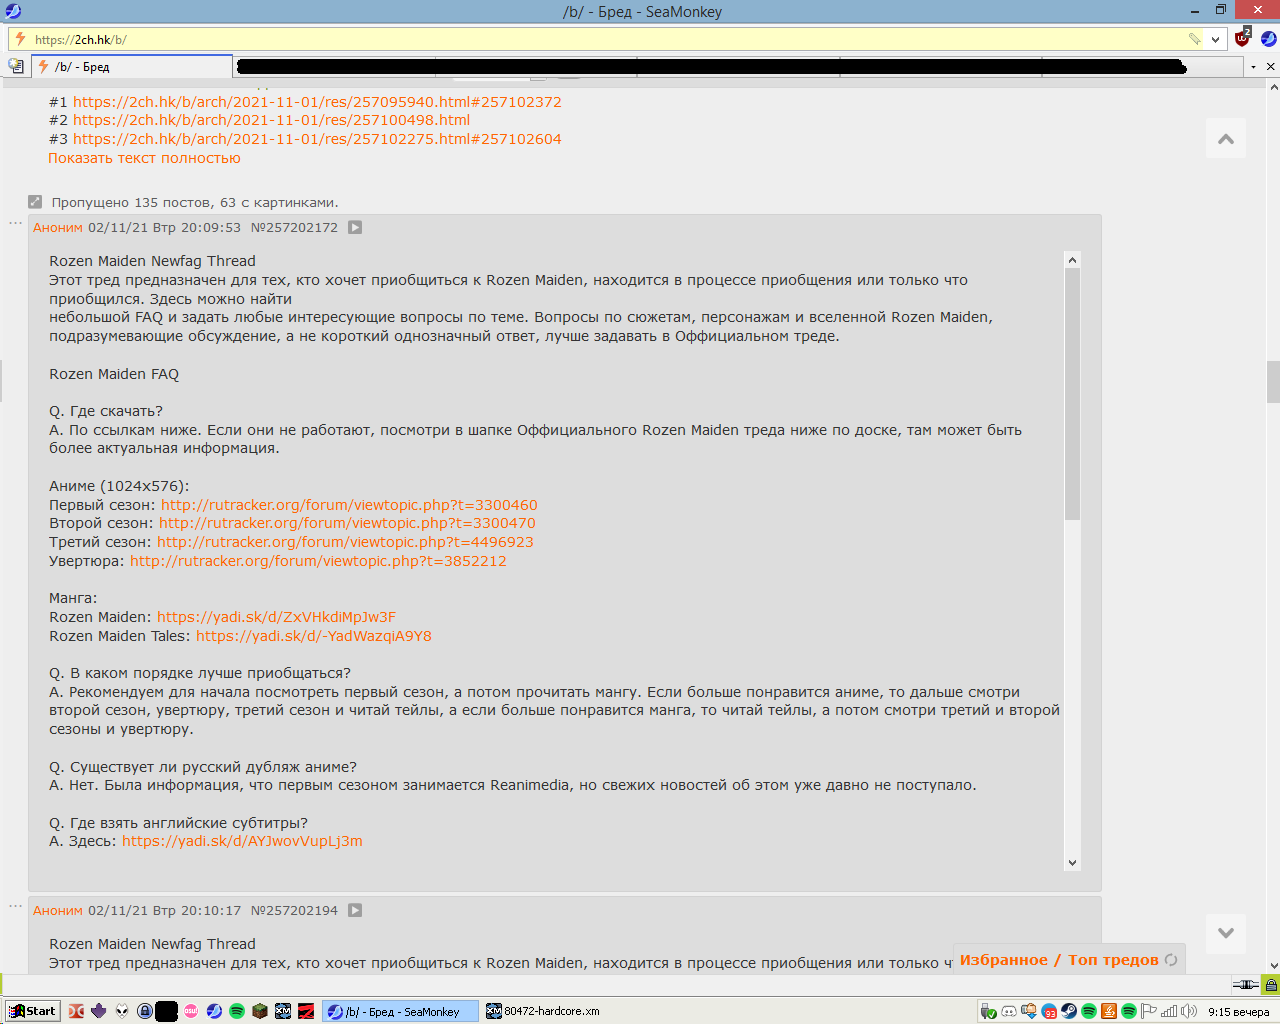Launch Spotify from the quick launch bar
Viewport: 1280px width, 1024px height.
coord(237,1011)
